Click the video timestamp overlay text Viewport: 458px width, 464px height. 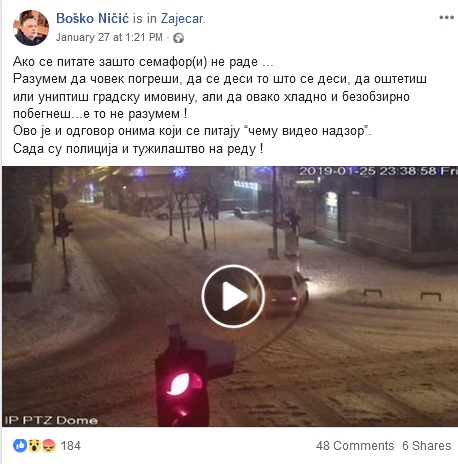pyautogui.click(x=378, y=171)
